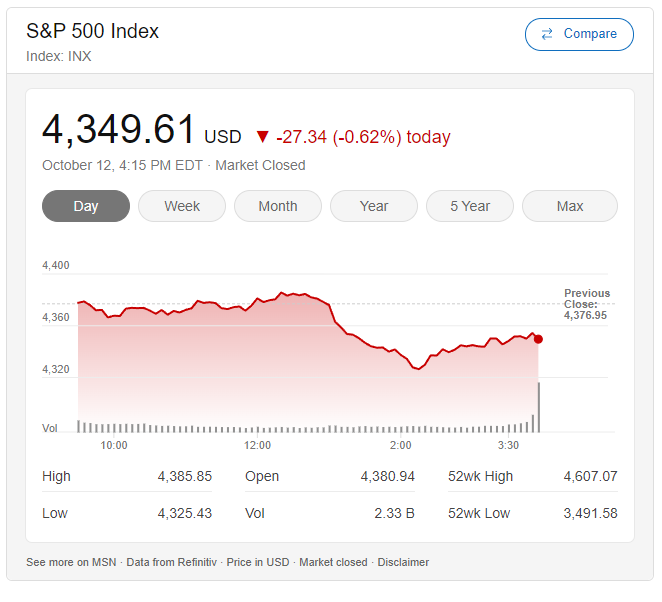Click the tall closing volume bar

(x=539, y=407)
